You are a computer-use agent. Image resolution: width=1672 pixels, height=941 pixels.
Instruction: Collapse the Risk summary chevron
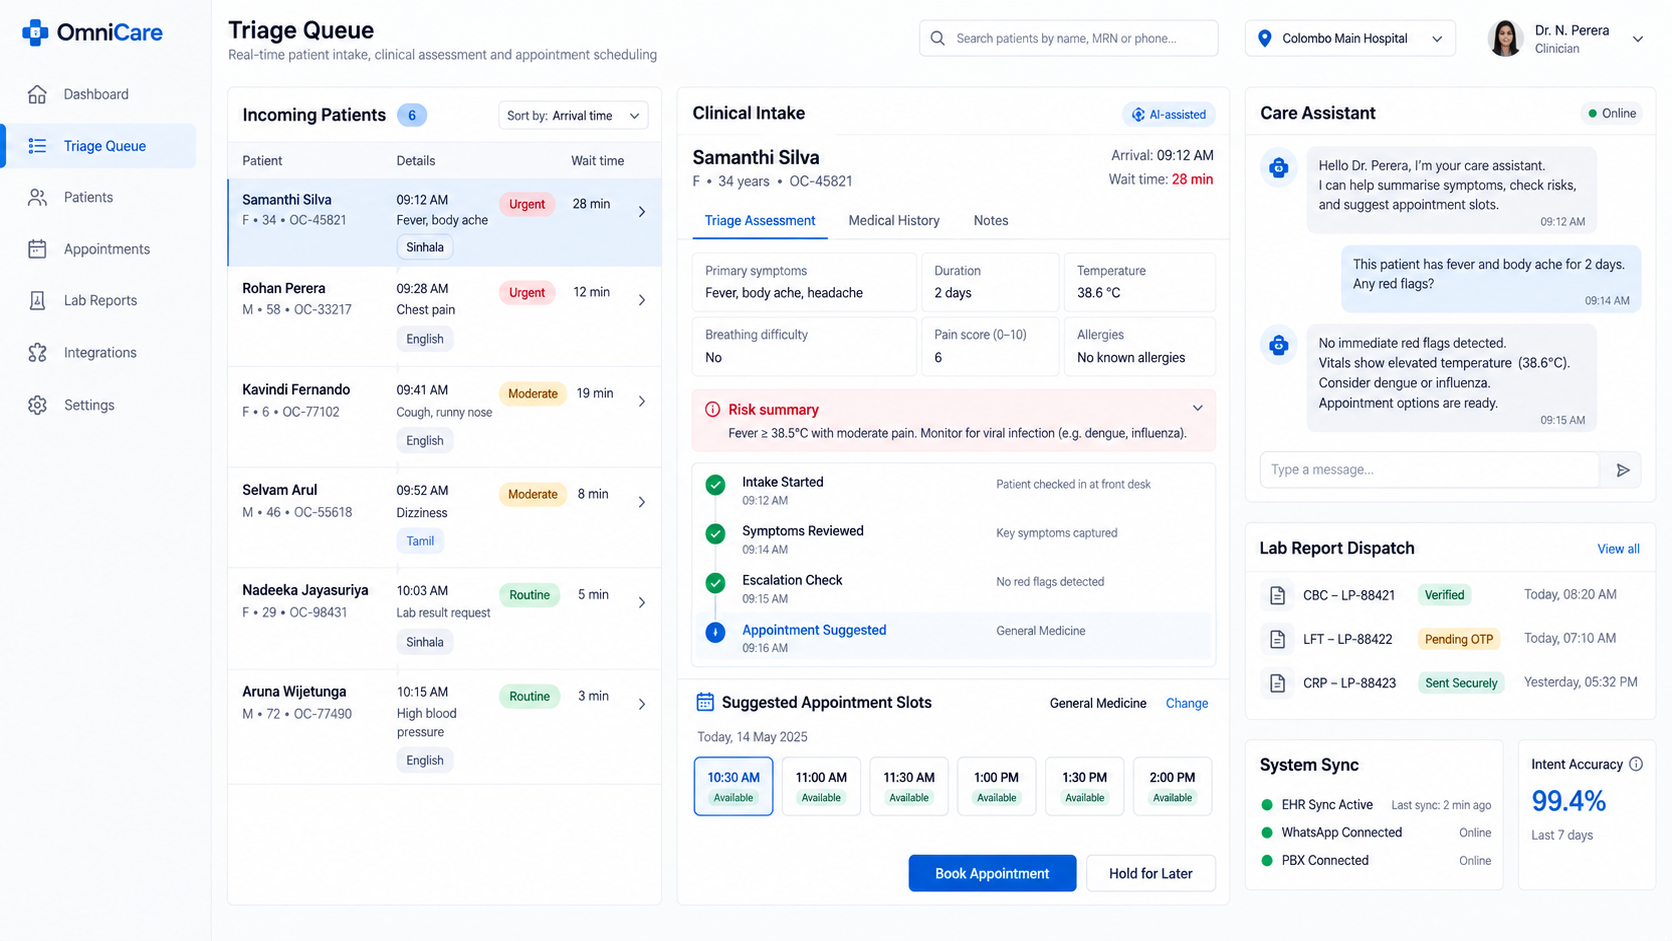1197,408
